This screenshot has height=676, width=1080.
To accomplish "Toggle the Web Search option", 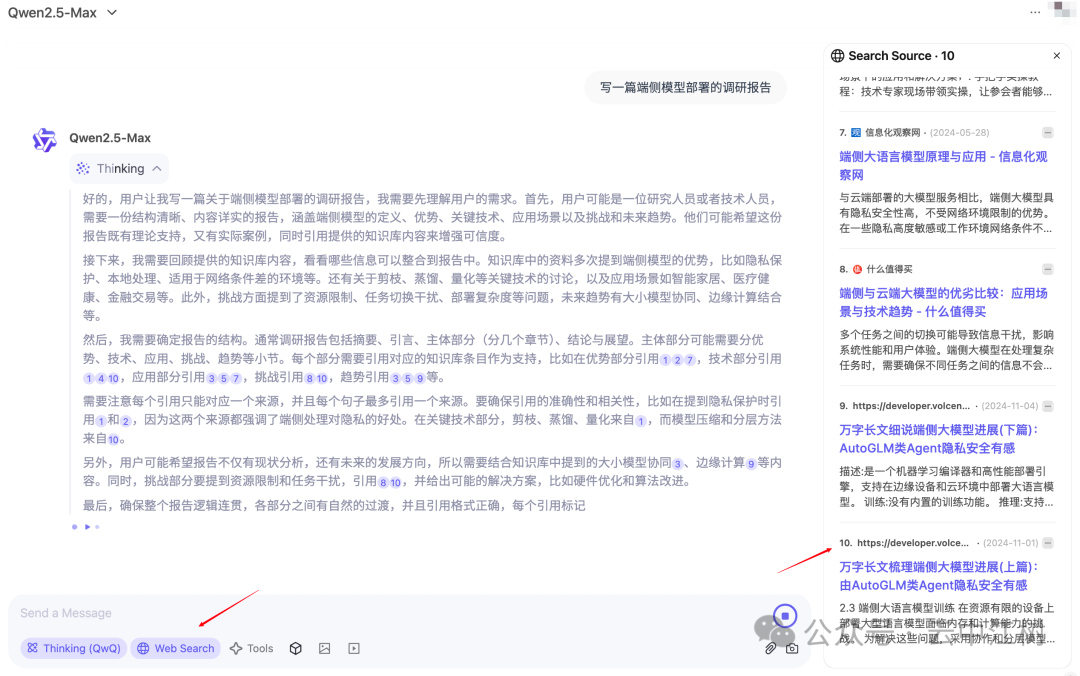I will 176,648.
